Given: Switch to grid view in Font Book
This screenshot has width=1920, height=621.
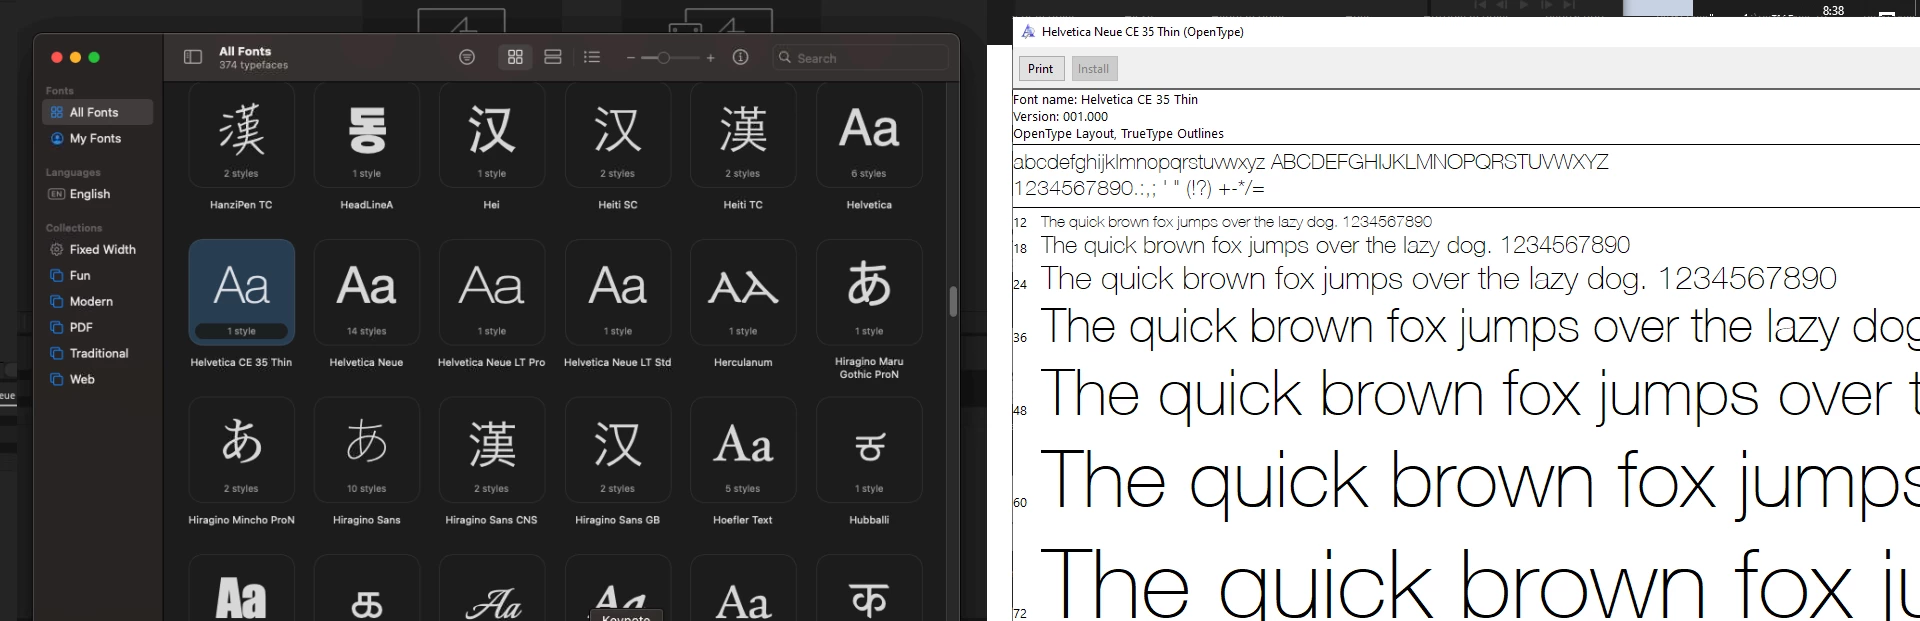Looking at the screenshot, I should pyautogui.click(x=516, y=58).
